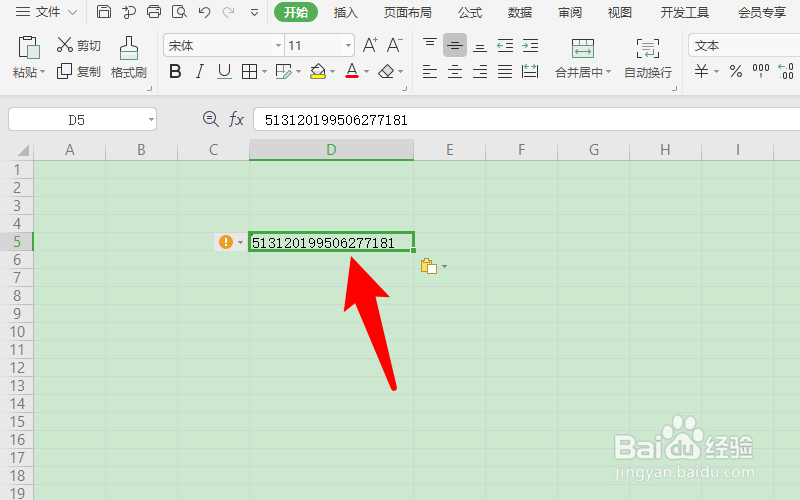The height and width of the screenshot is (500, 800).
Task: Apply thousands separator format
Action: pyautogui.click(x=761, y=71)
